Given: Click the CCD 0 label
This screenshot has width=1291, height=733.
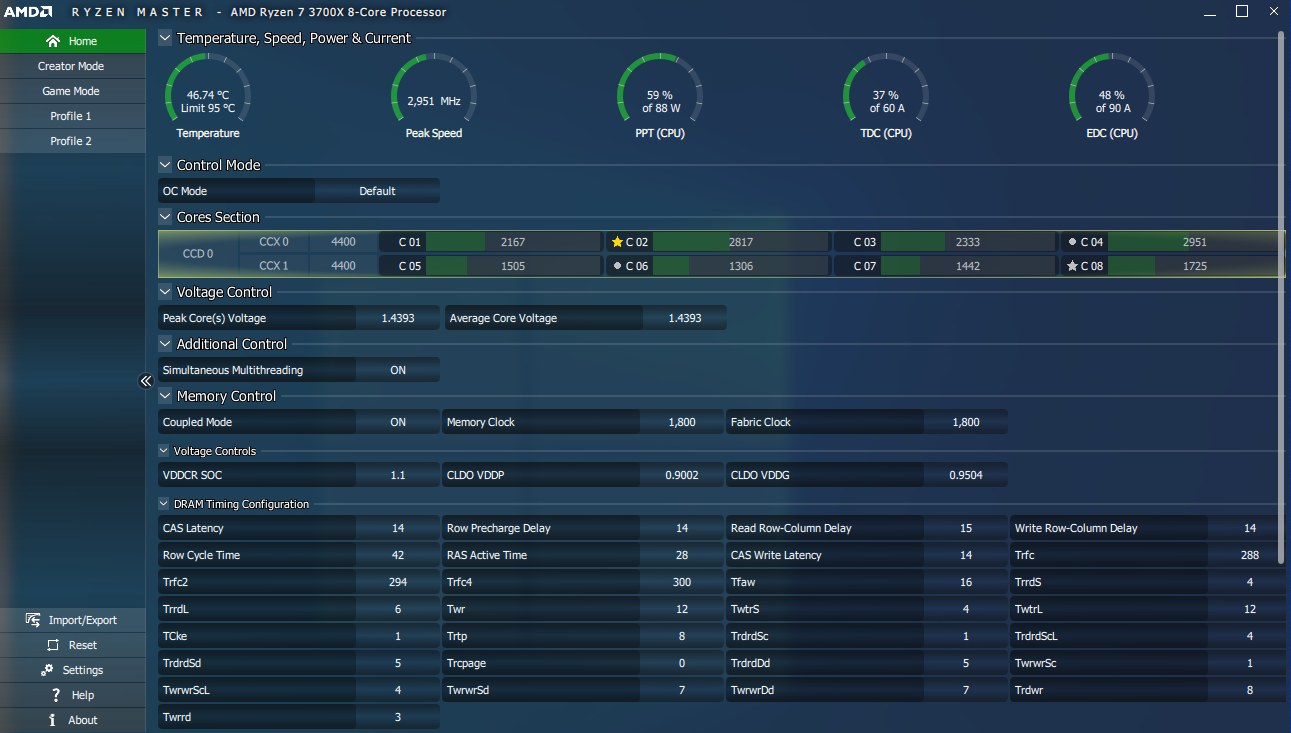Looking at the screenshot, I should click(198, 254).
